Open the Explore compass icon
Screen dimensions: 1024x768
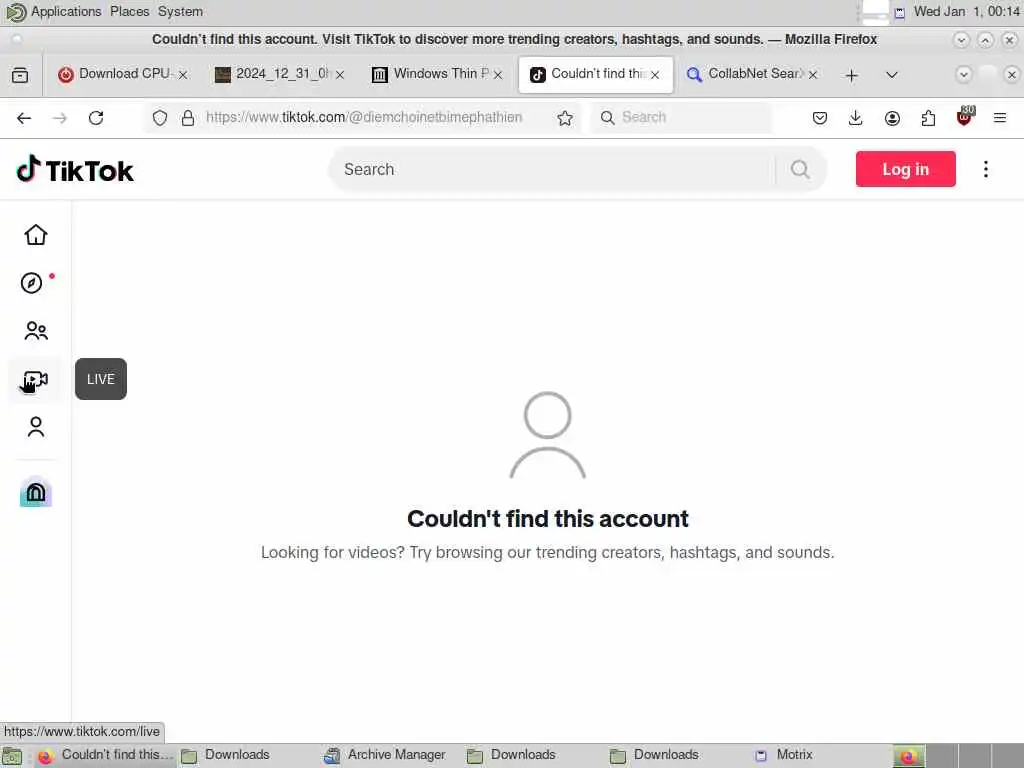[x=31, y=283]
